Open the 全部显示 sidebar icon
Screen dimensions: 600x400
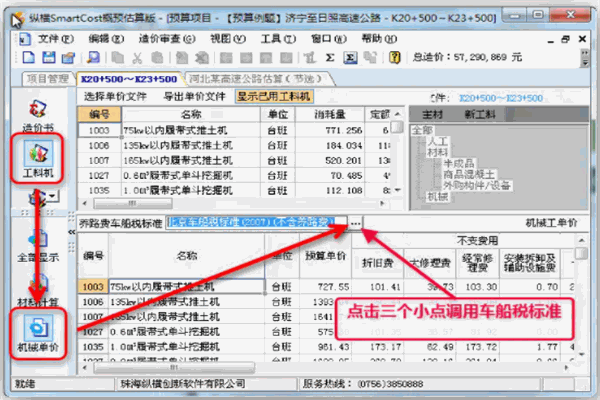38,246
